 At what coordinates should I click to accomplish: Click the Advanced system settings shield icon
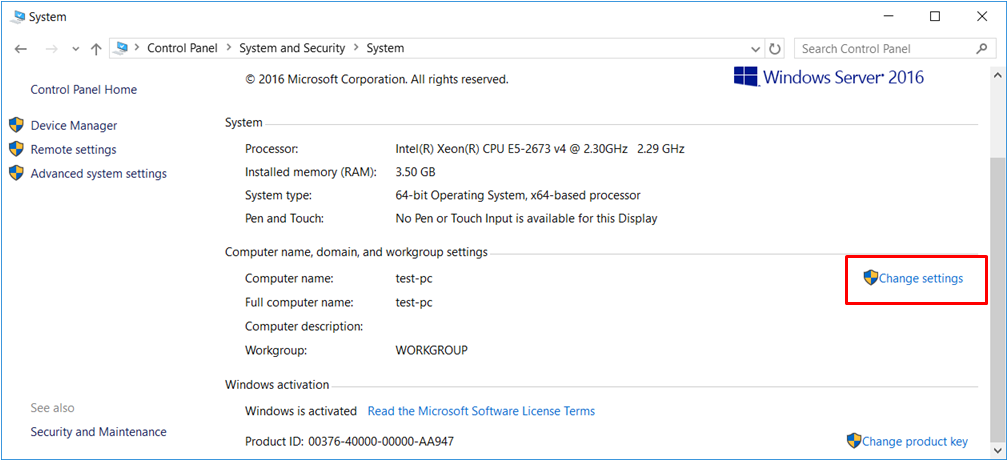[x=16, y=173]
